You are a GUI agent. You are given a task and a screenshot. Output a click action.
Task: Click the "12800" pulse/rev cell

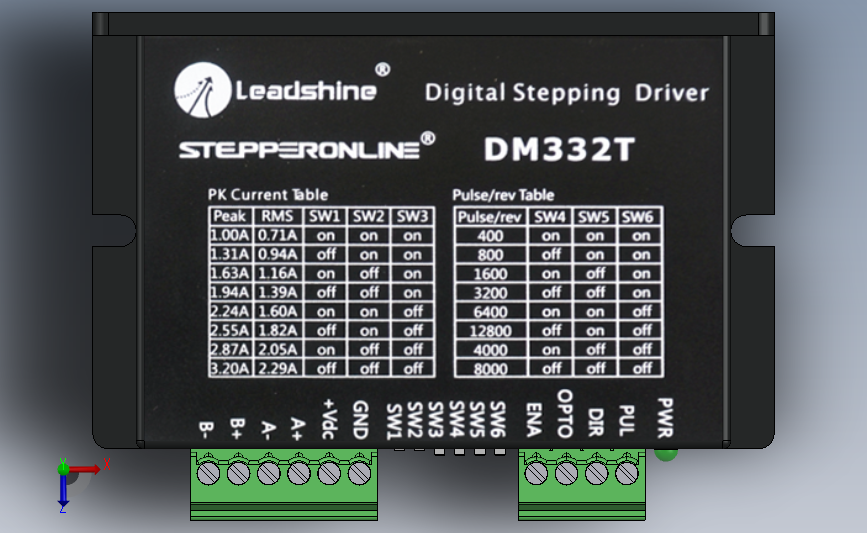click(490, 331)
